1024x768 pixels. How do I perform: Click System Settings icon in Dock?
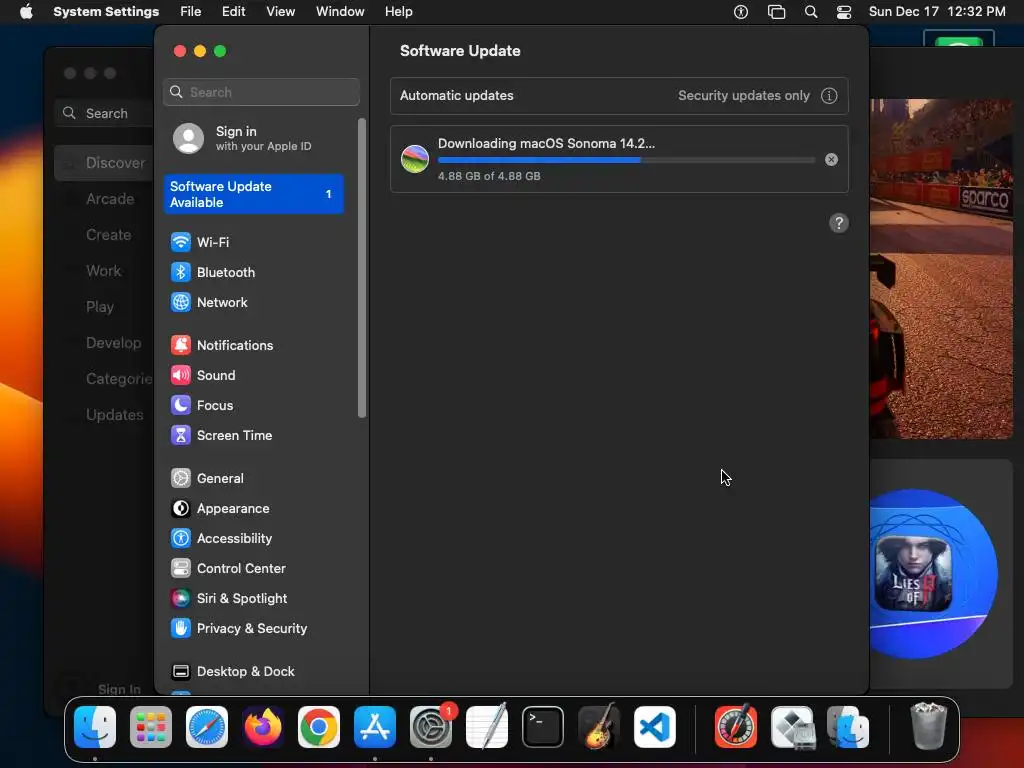click(431, 727)
